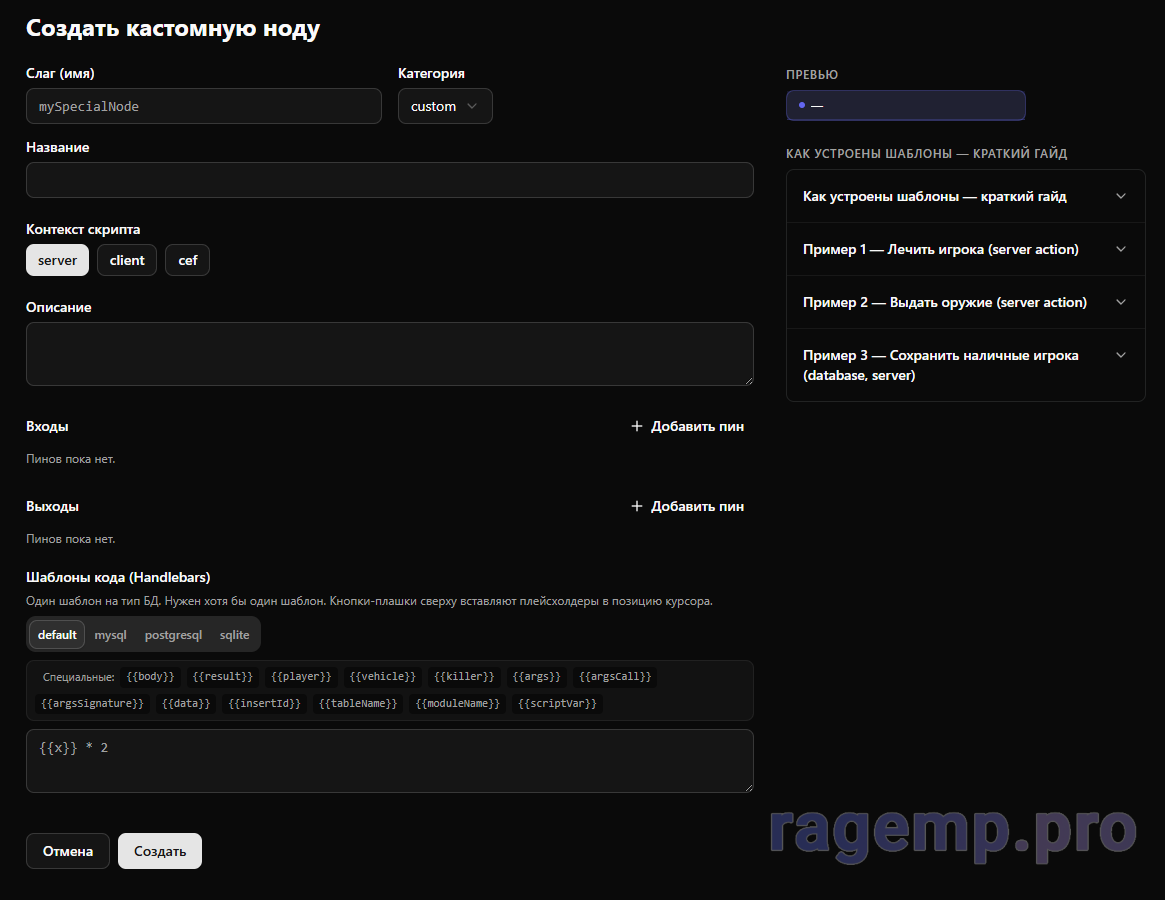Choose the cef script context
This screenshot has width=1165, height=900.
187,260
